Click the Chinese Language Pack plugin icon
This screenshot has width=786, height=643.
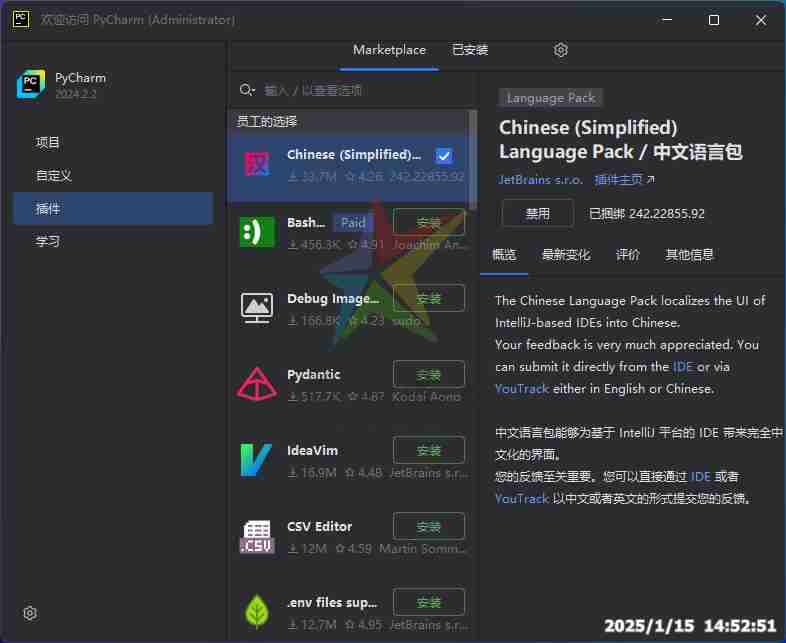257,164
